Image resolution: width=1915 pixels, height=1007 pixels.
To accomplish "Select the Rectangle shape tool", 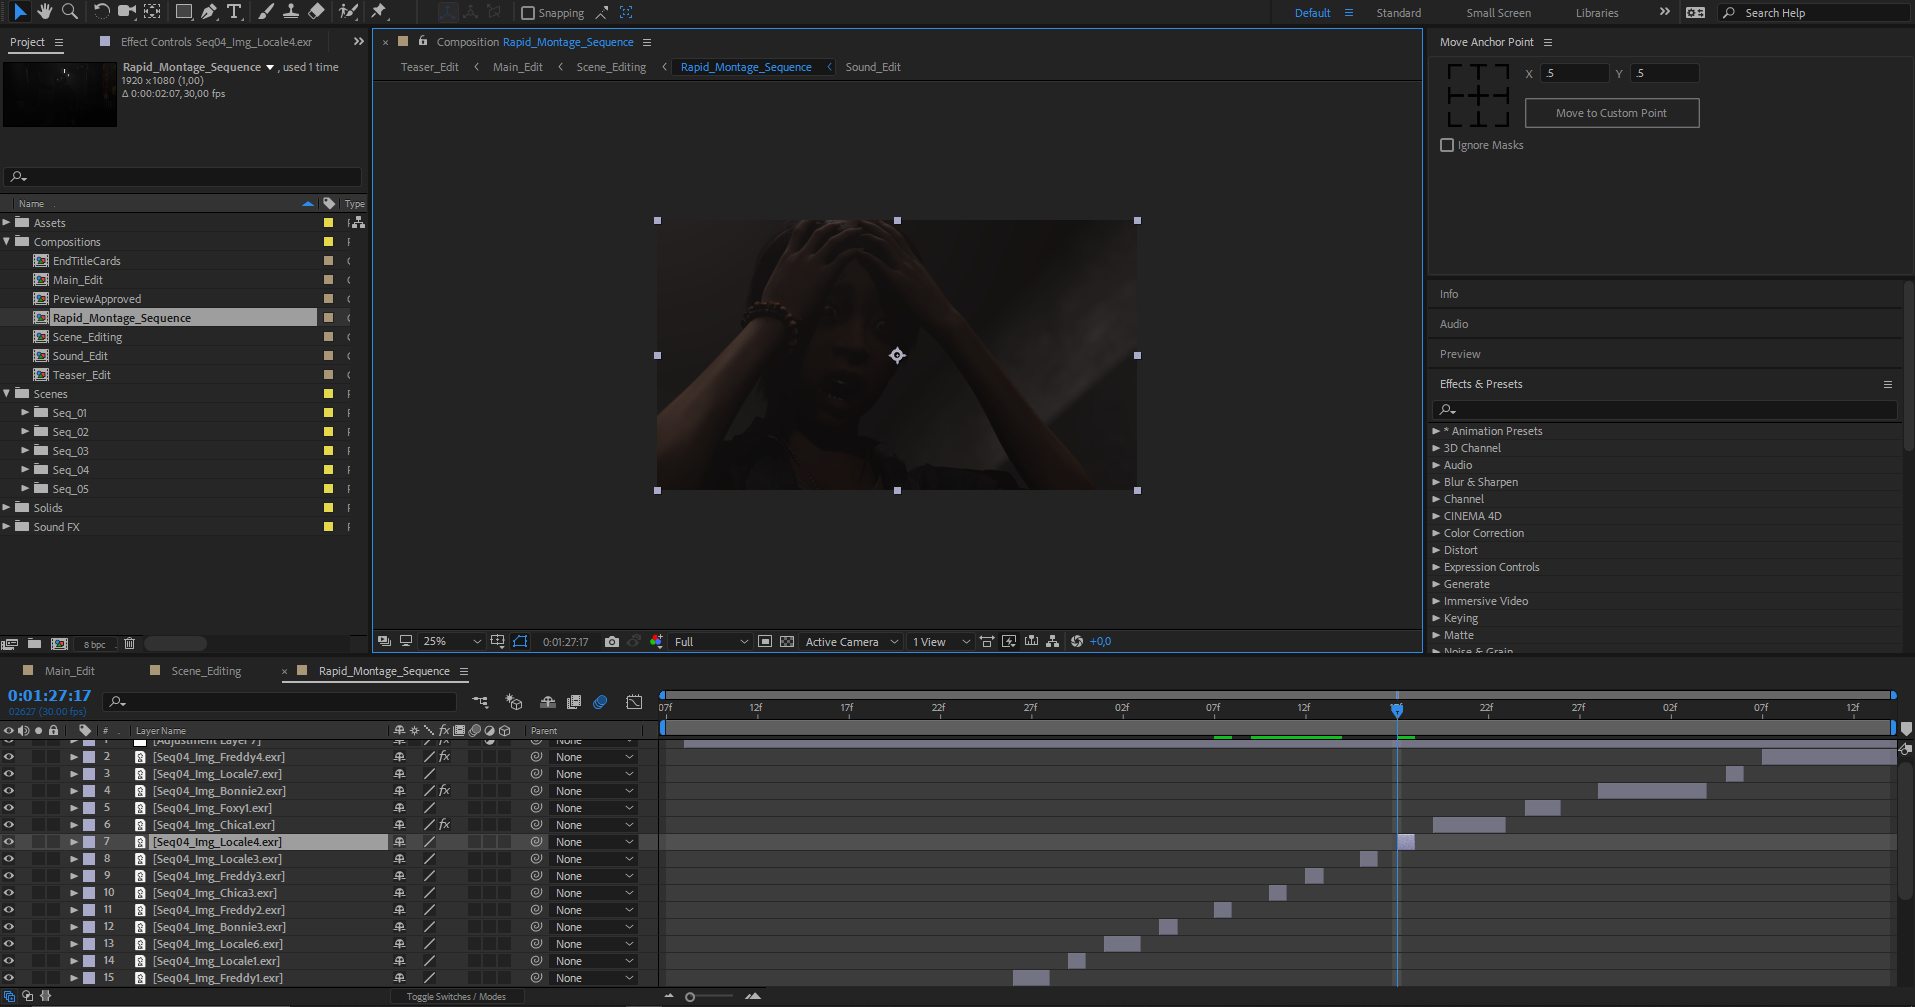I will [184, 12].
